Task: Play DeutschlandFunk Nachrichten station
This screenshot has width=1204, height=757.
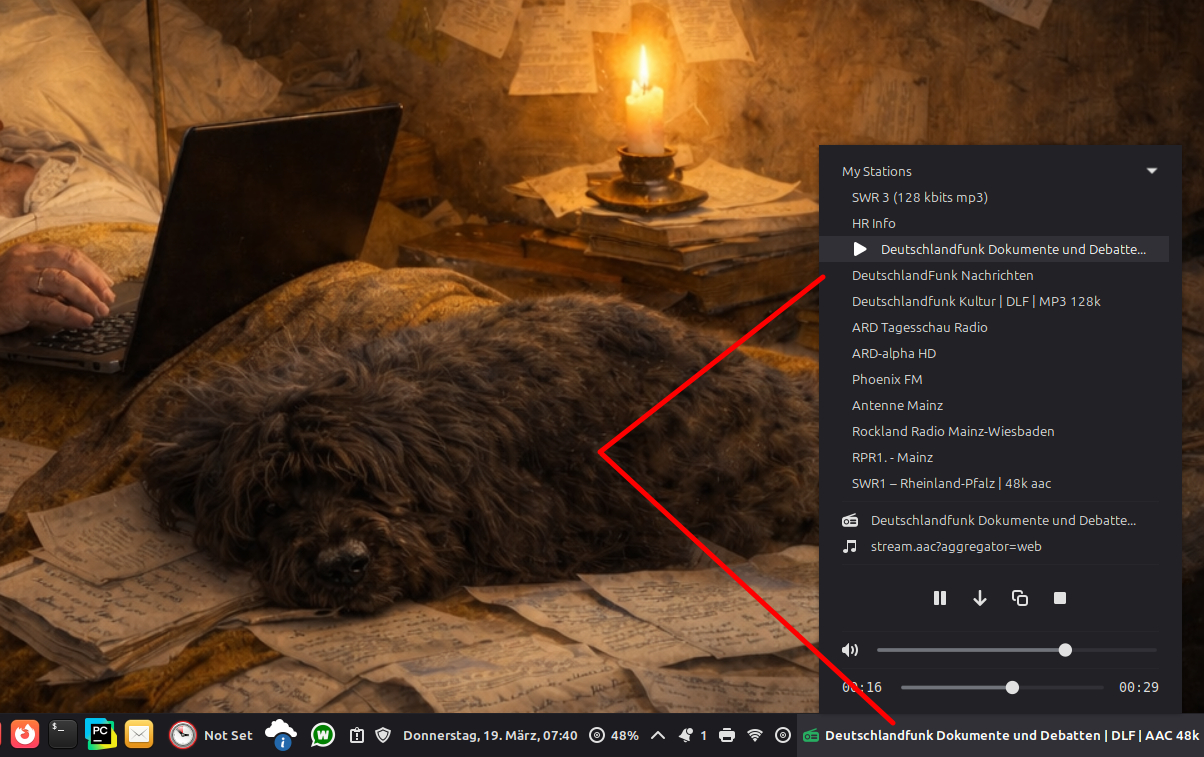Action: (942, 275)
